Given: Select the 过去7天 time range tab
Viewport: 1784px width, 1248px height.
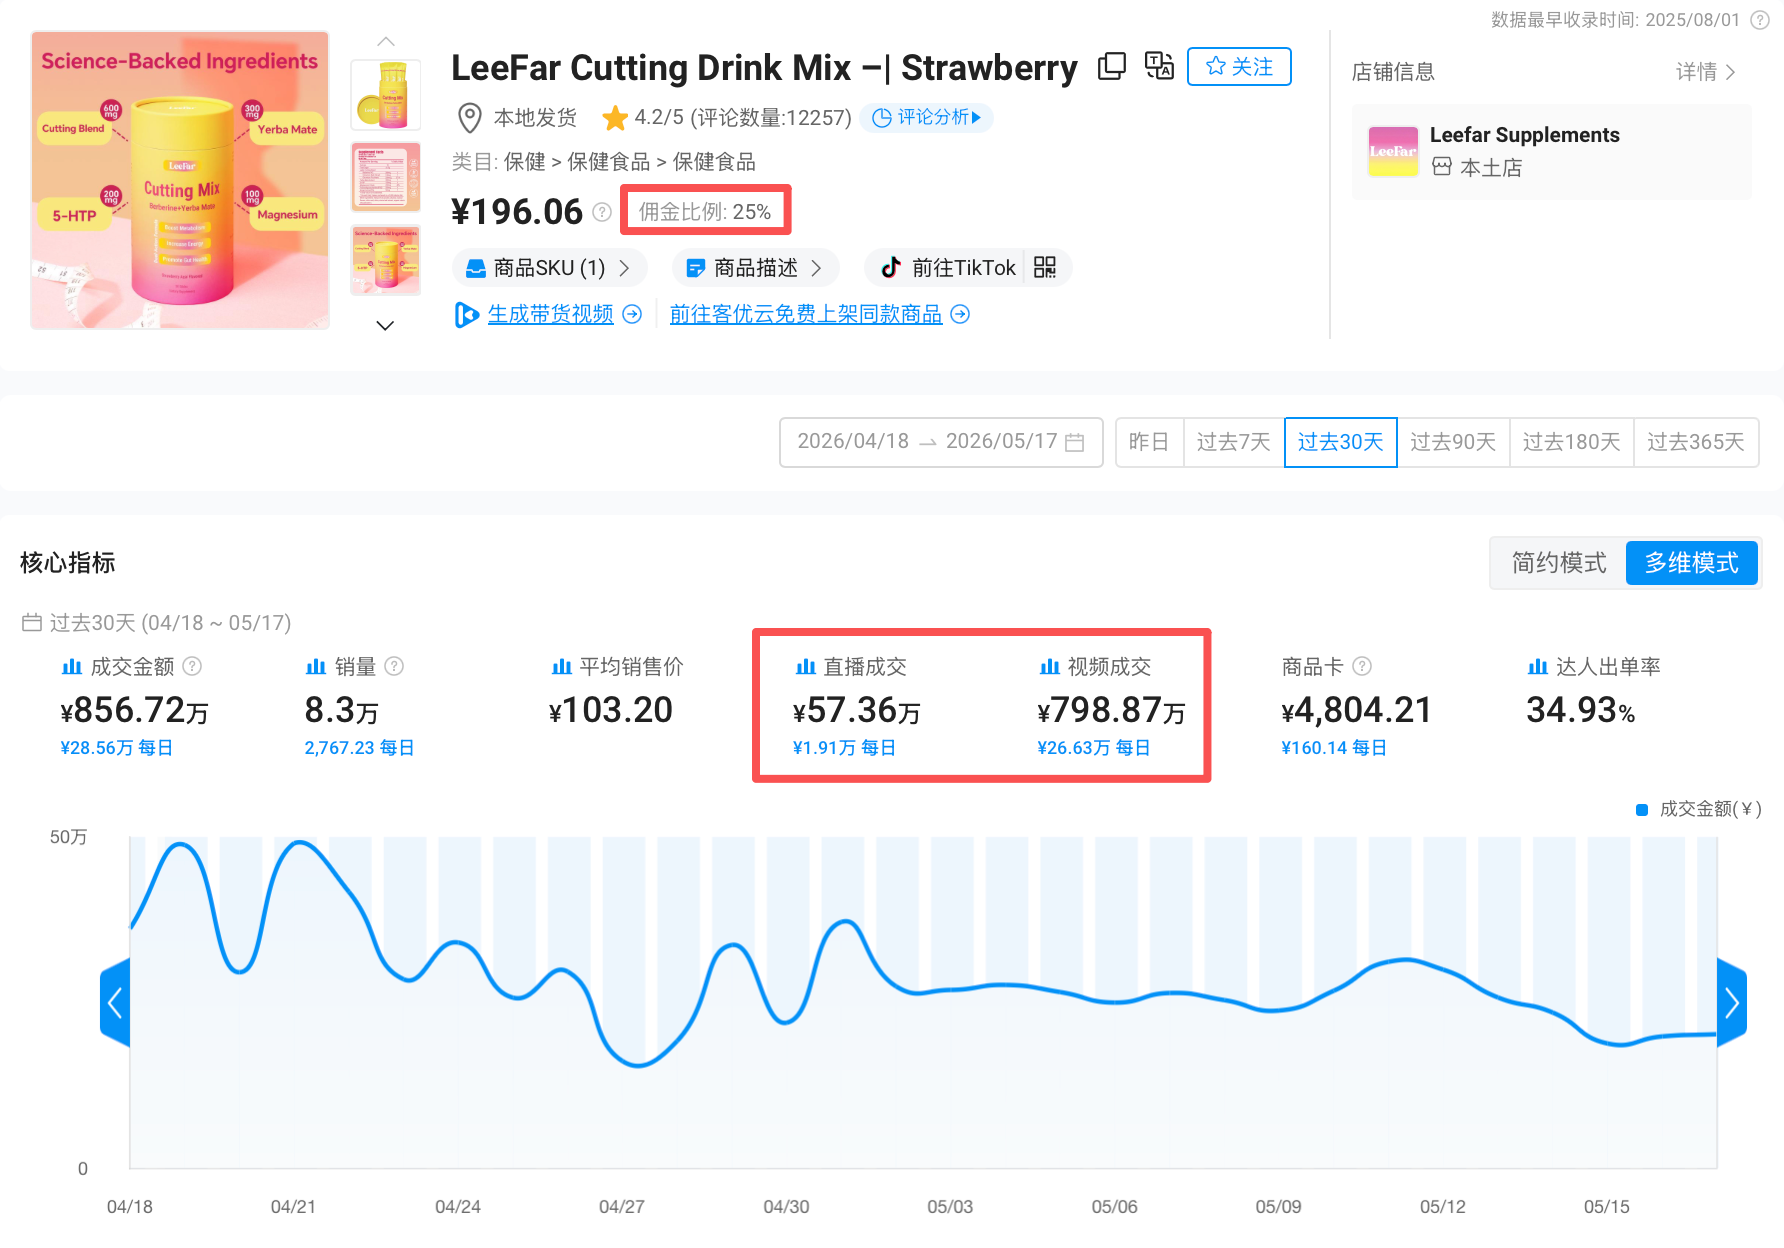Looking at the screenshot, I should (x=1234, y=442).
